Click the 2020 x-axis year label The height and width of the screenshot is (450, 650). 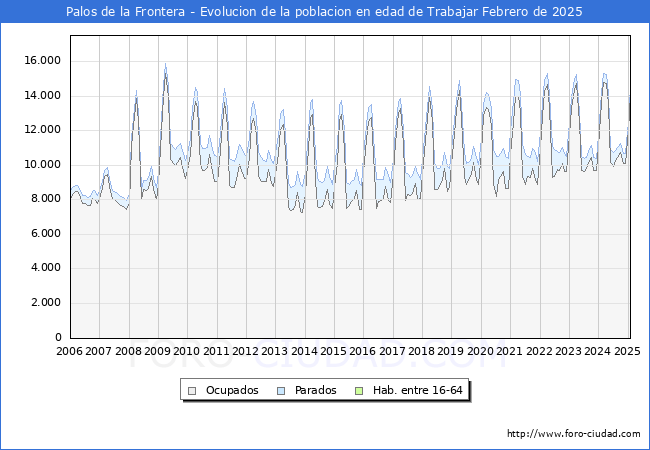click(x=480, y=351)
